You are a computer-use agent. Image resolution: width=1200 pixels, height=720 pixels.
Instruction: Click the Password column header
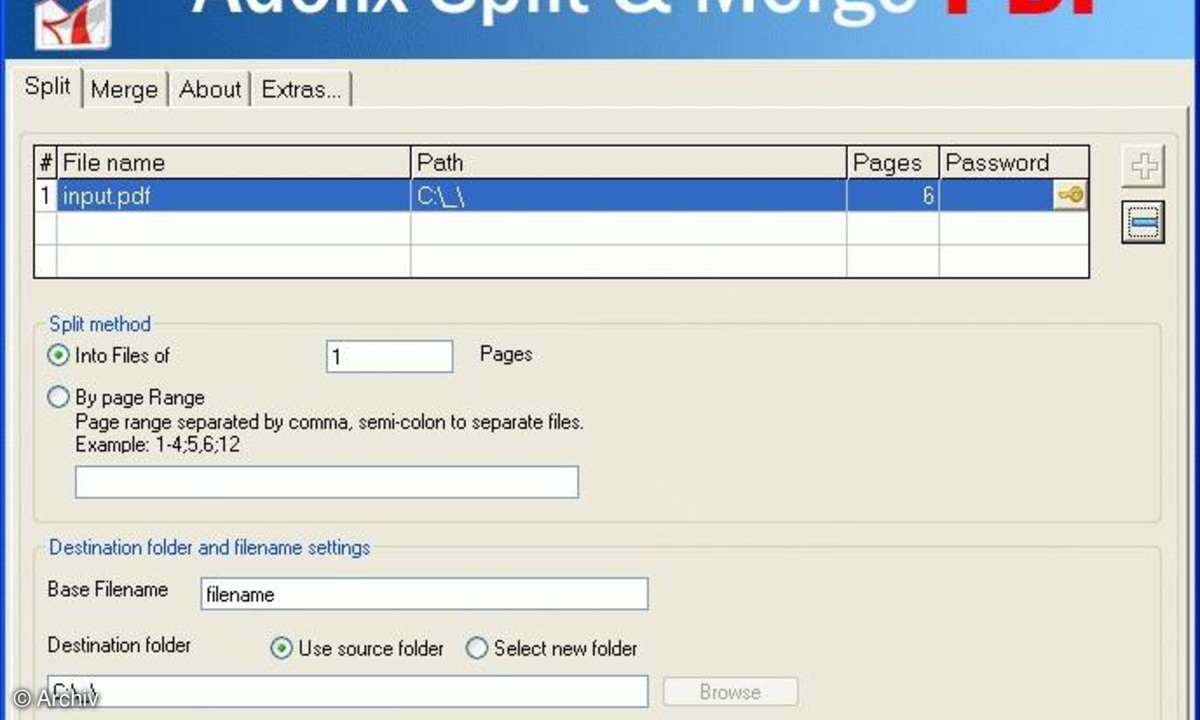tap(1014, 163)
